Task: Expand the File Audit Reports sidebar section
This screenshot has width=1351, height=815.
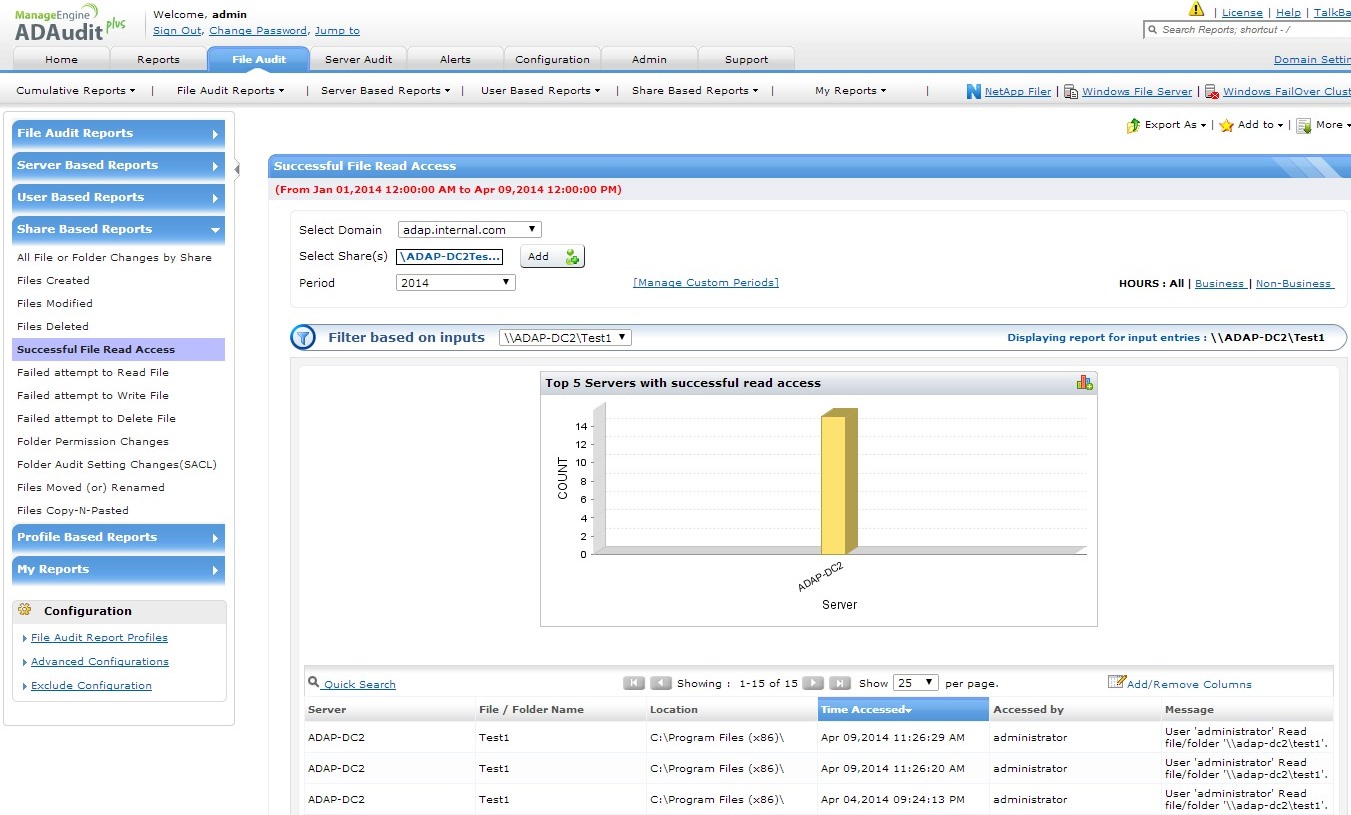Action: point(118,134)
